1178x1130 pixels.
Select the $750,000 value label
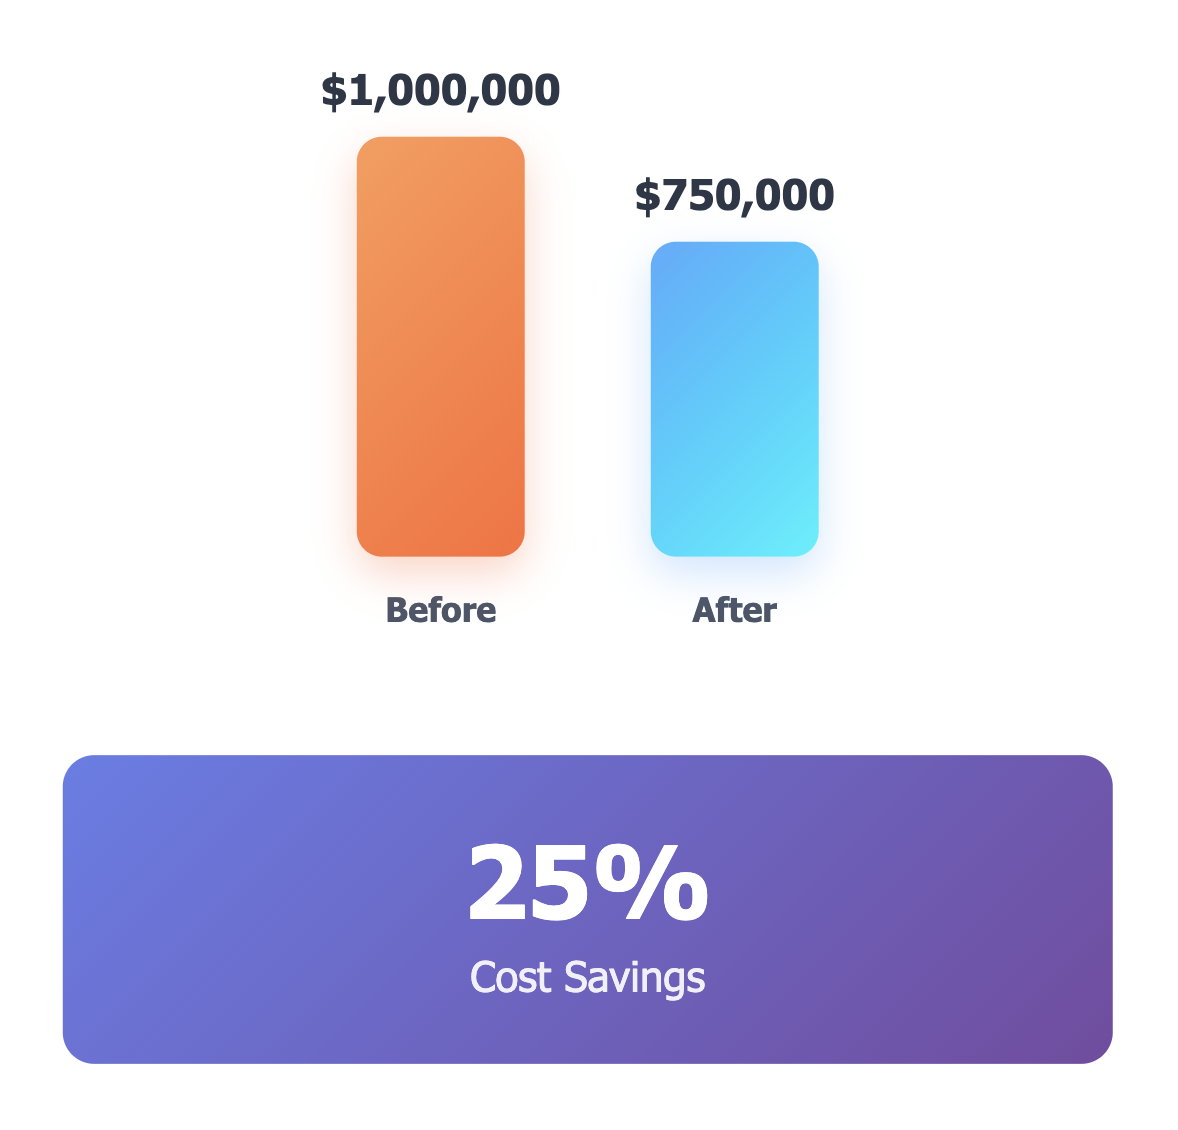pyautogui.click(x=734, y=196)
